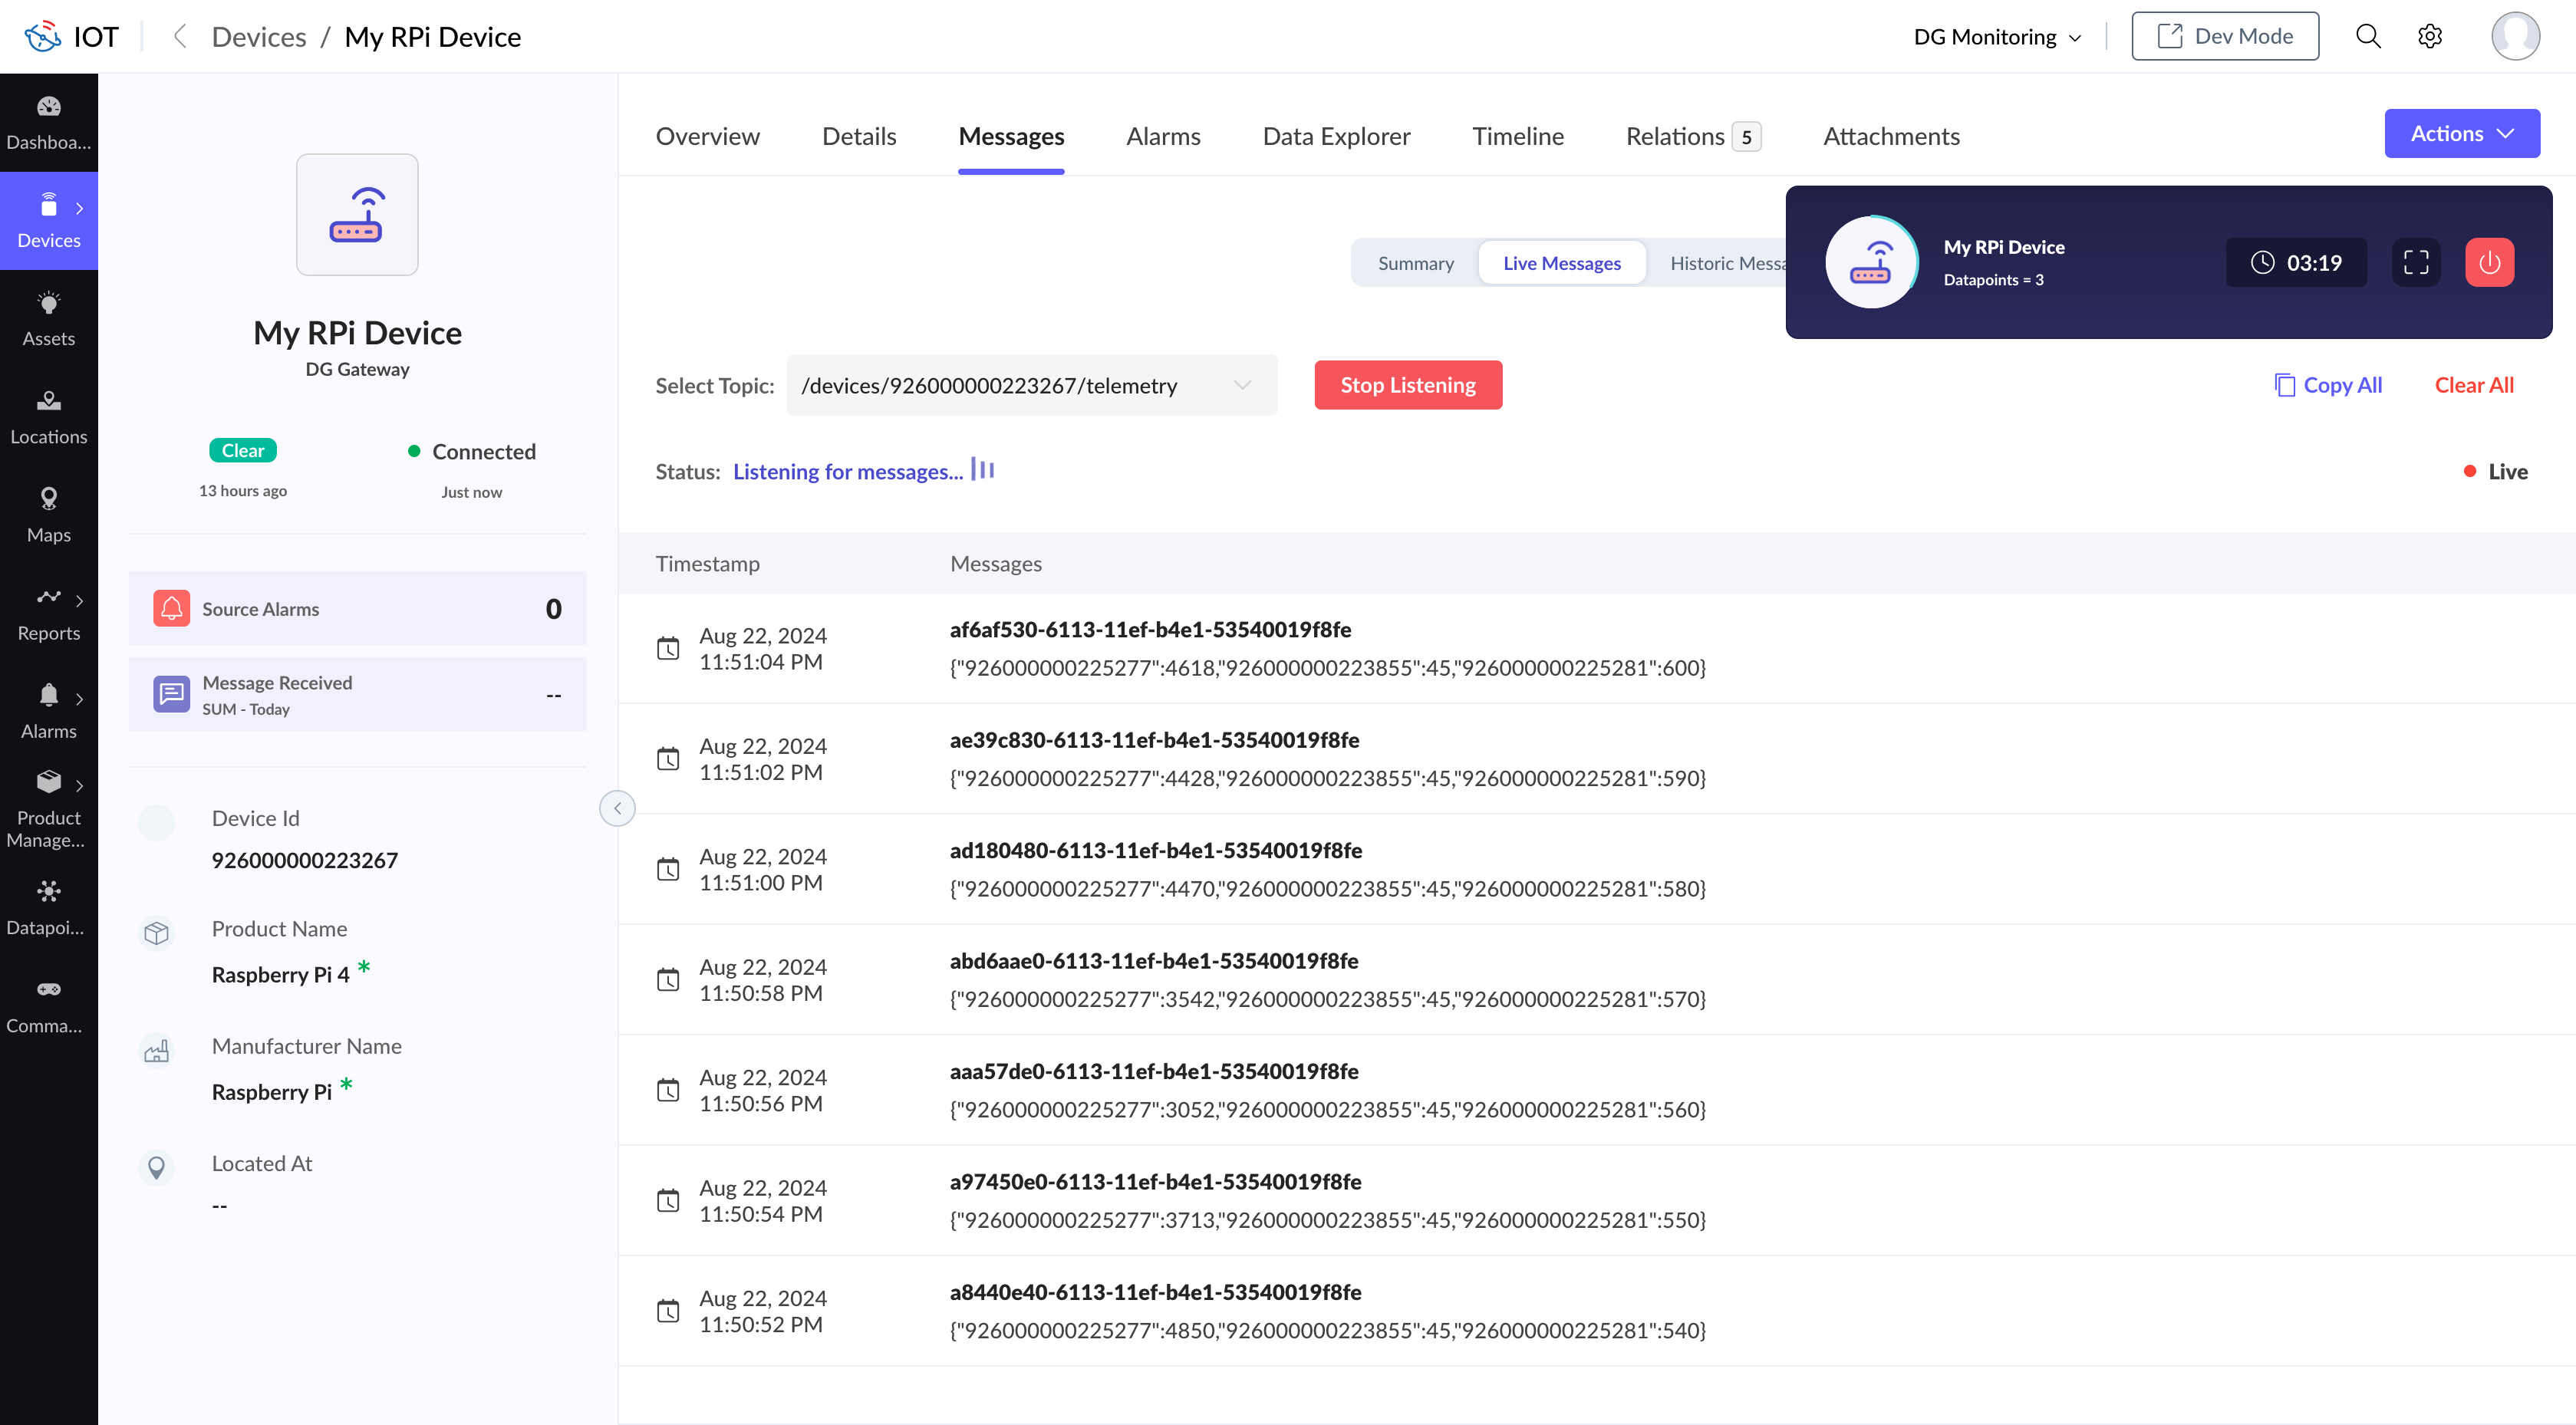Click the Copy All link
The width and height of the screenshot is (2576, 1425).
[2328, 385]
